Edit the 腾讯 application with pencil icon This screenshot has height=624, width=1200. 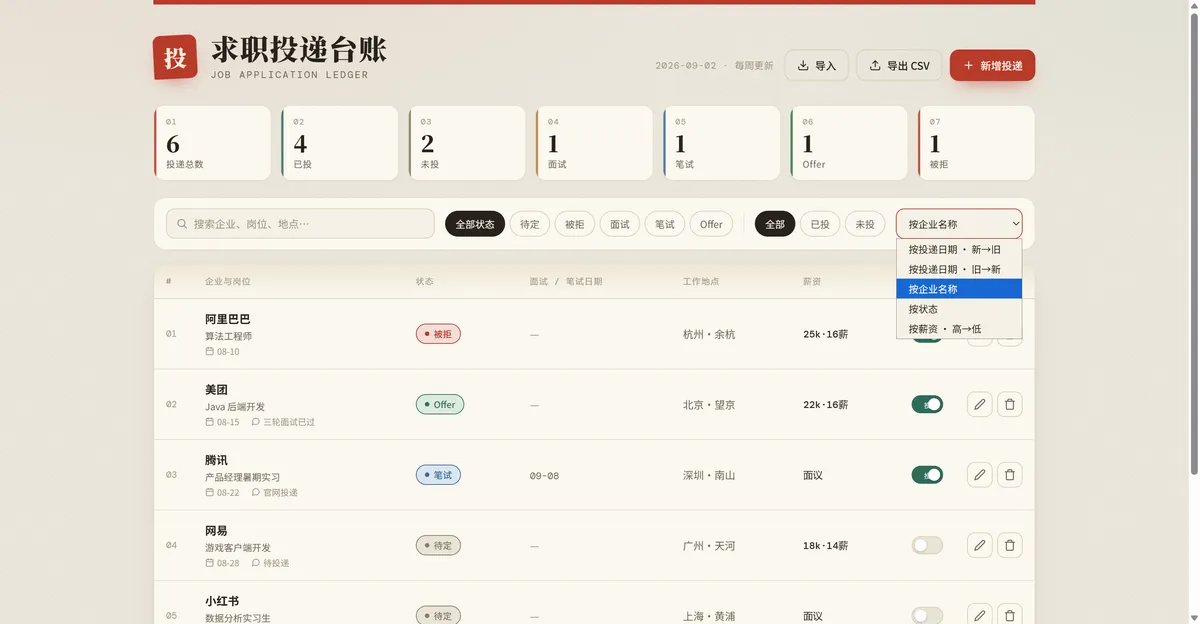[x=980, y=475]
